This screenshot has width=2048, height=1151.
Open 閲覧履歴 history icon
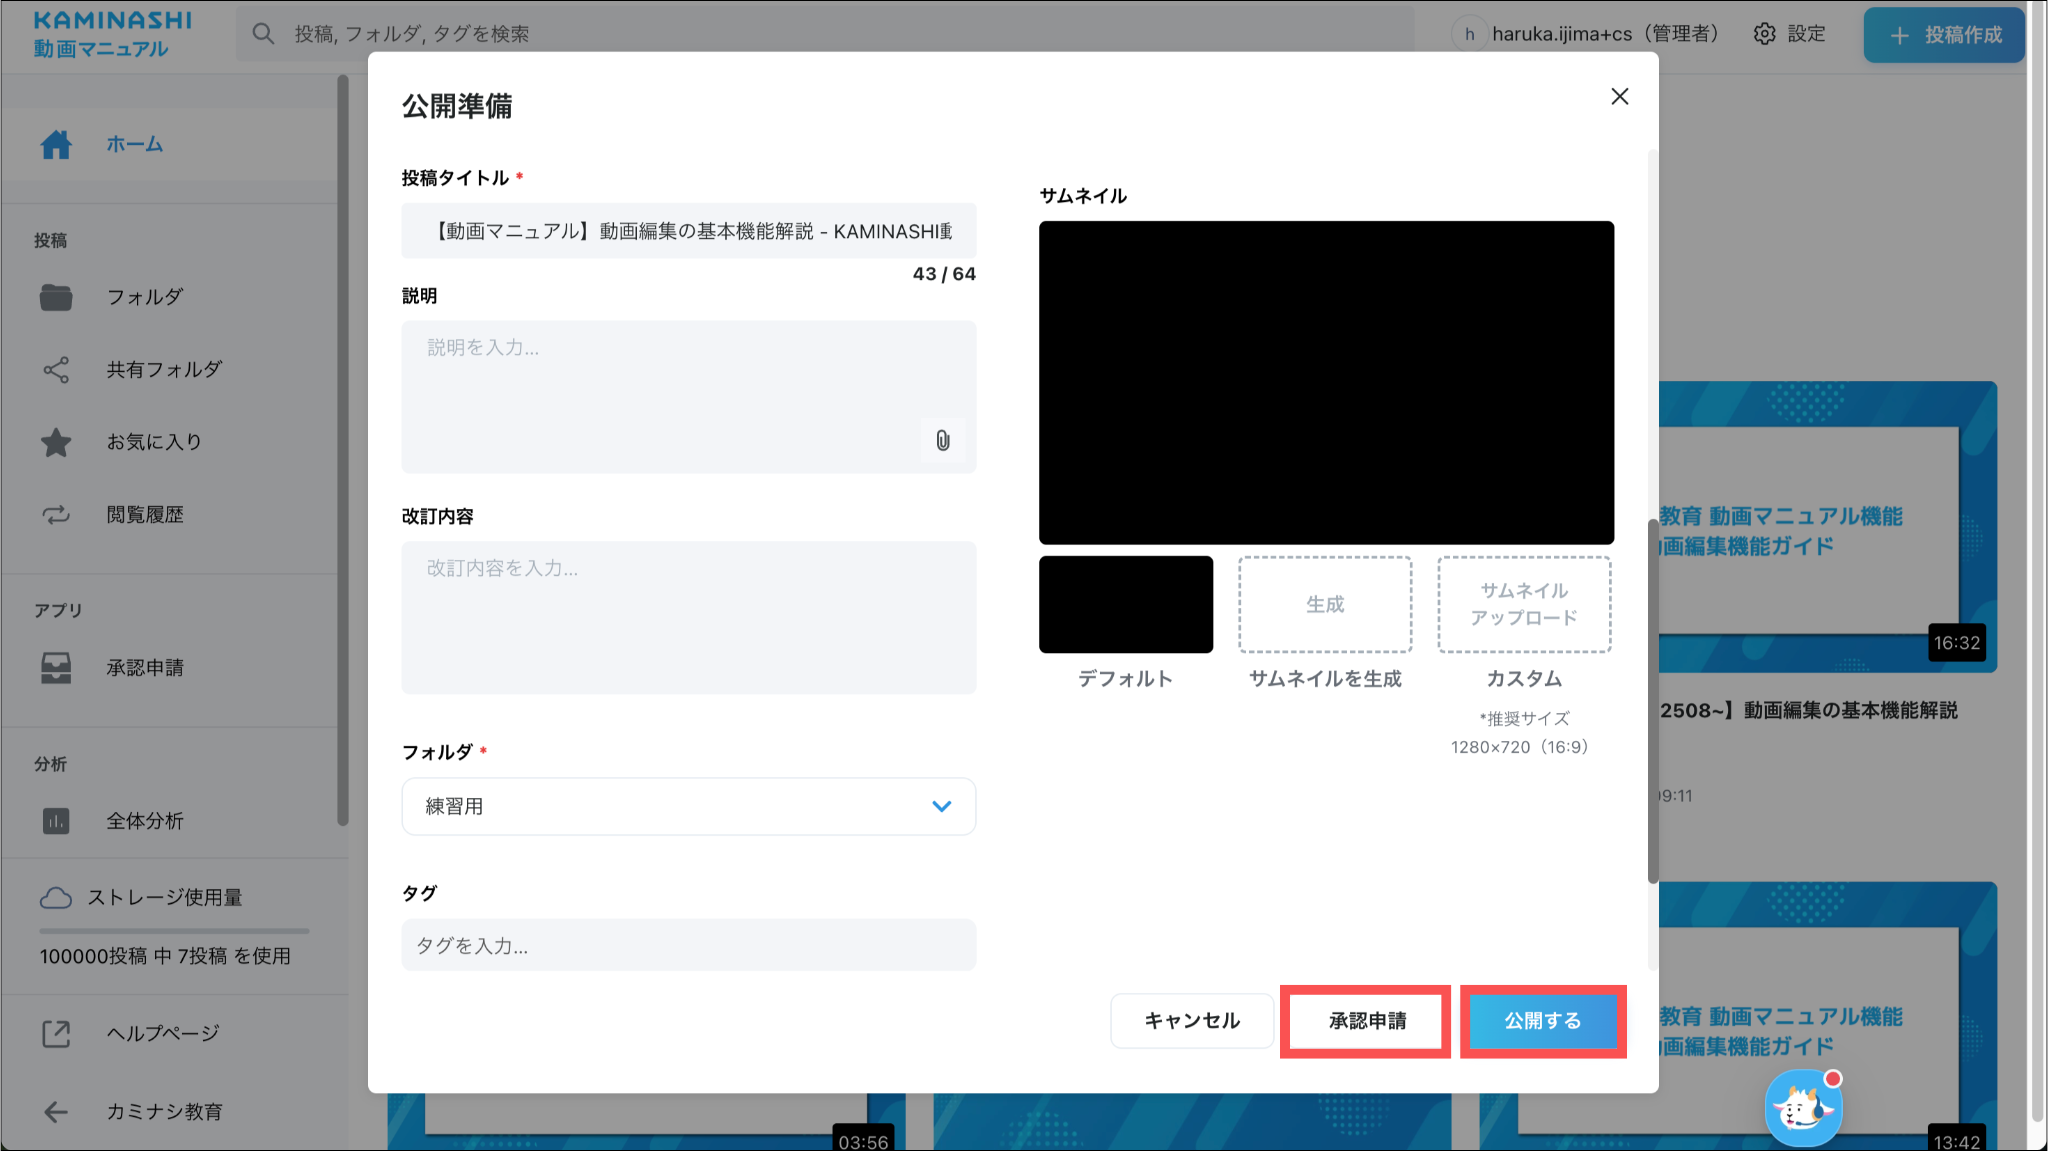(56, 515)
